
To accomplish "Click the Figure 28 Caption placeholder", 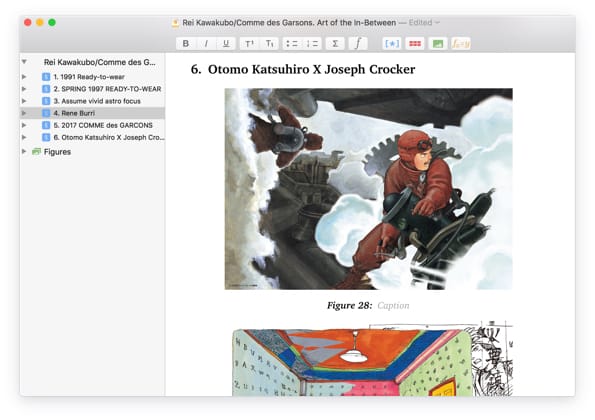I will [393, 305].
